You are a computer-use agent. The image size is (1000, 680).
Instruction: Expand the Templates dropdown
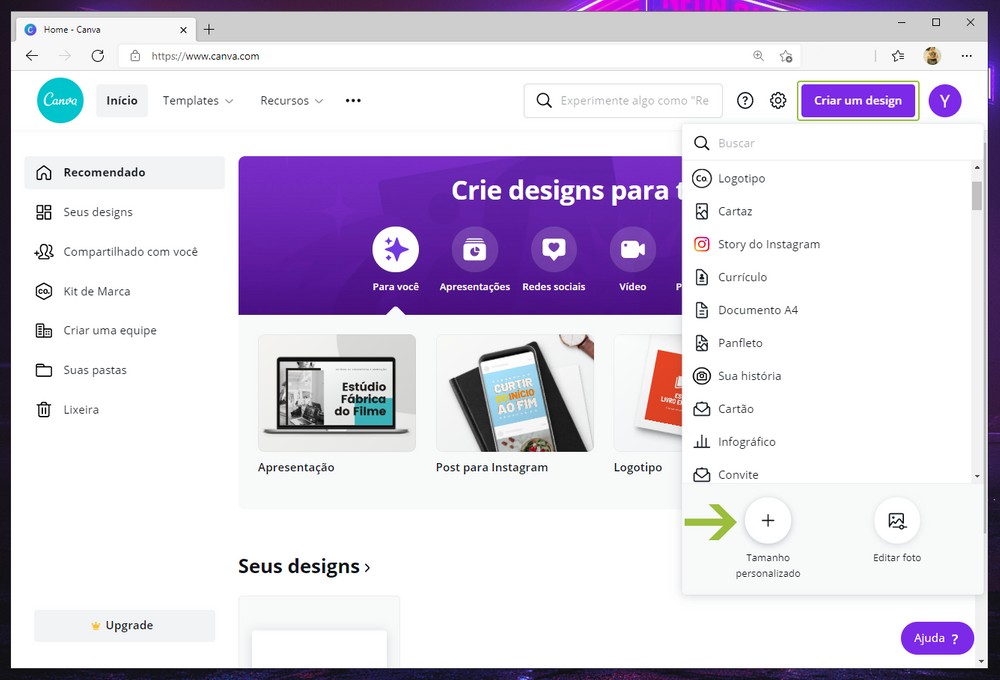(198, 100)
